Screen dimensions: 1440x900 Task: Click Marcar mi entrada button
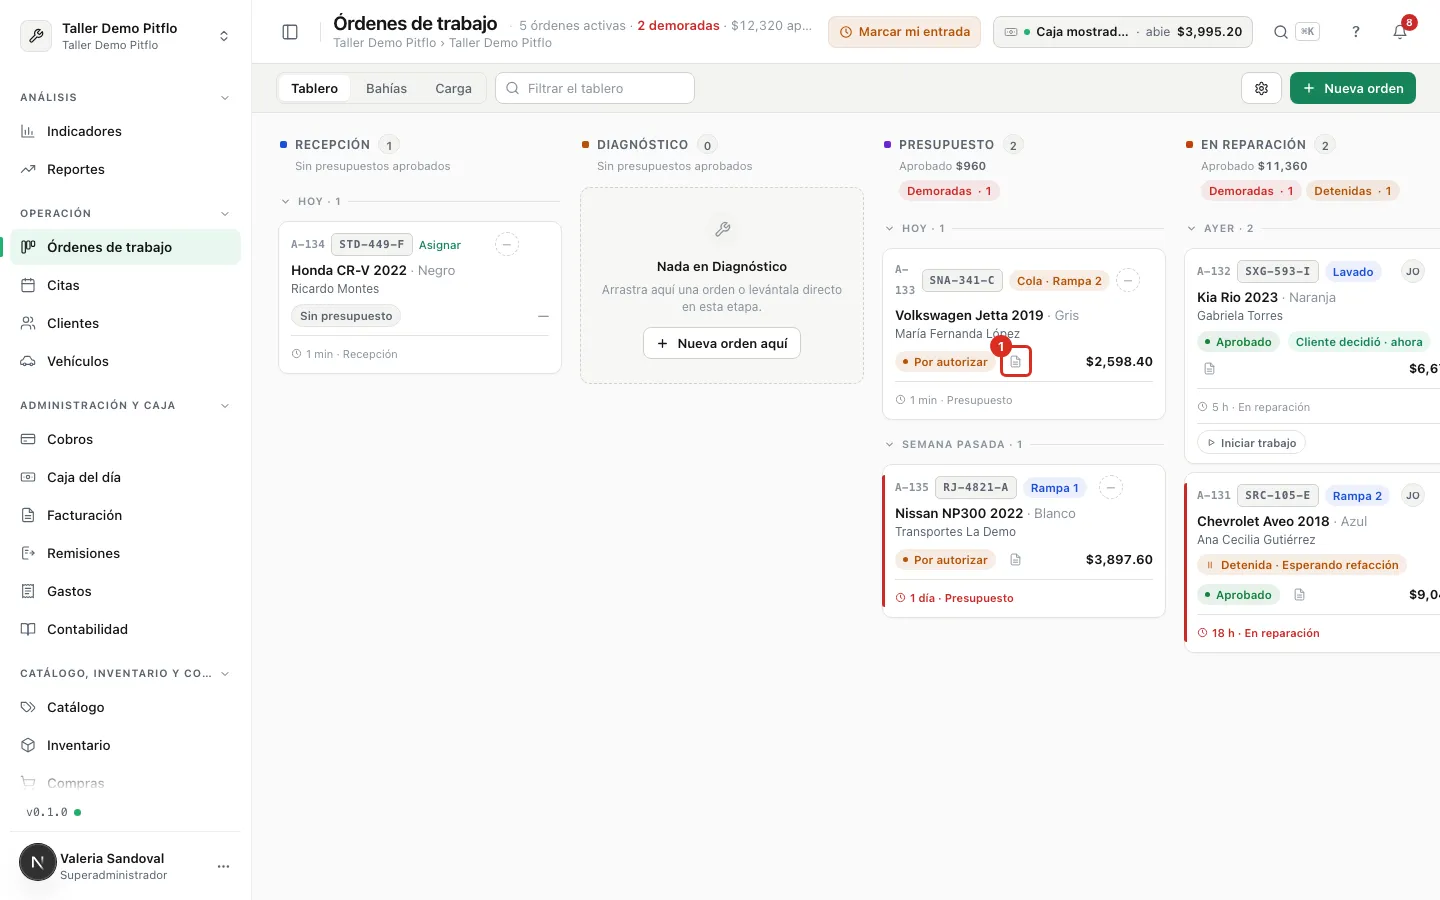click(x=904, y=32)
